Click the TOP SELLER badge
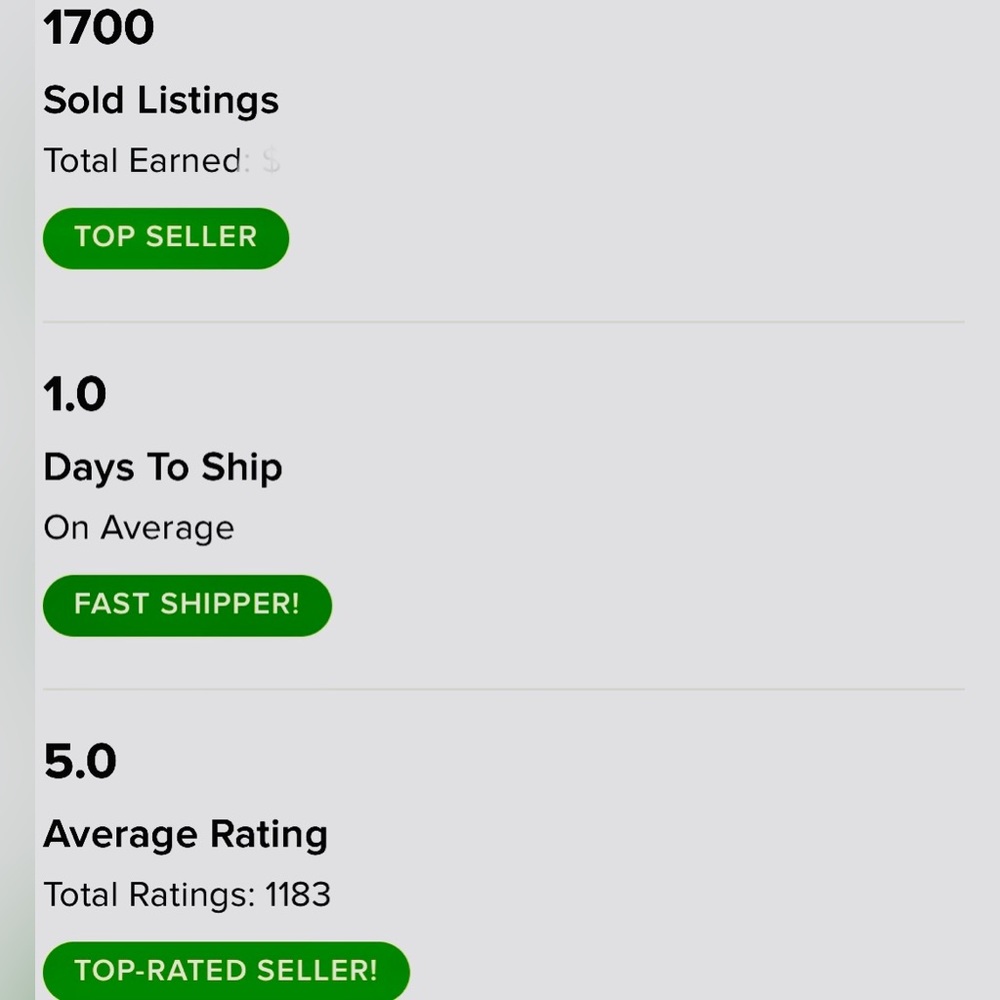1000x1000 pixels. pyautogui.click(x=165, y=238)
